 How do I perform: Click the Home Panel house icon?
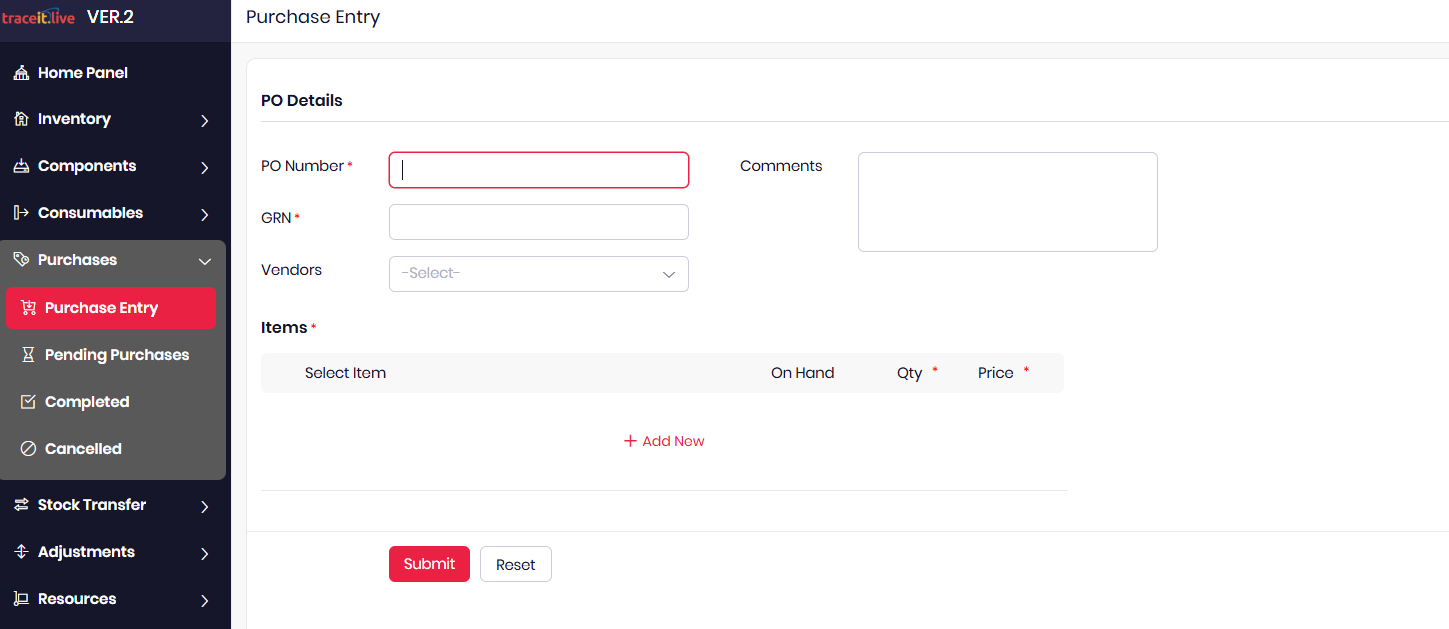[x=21, y=73]
